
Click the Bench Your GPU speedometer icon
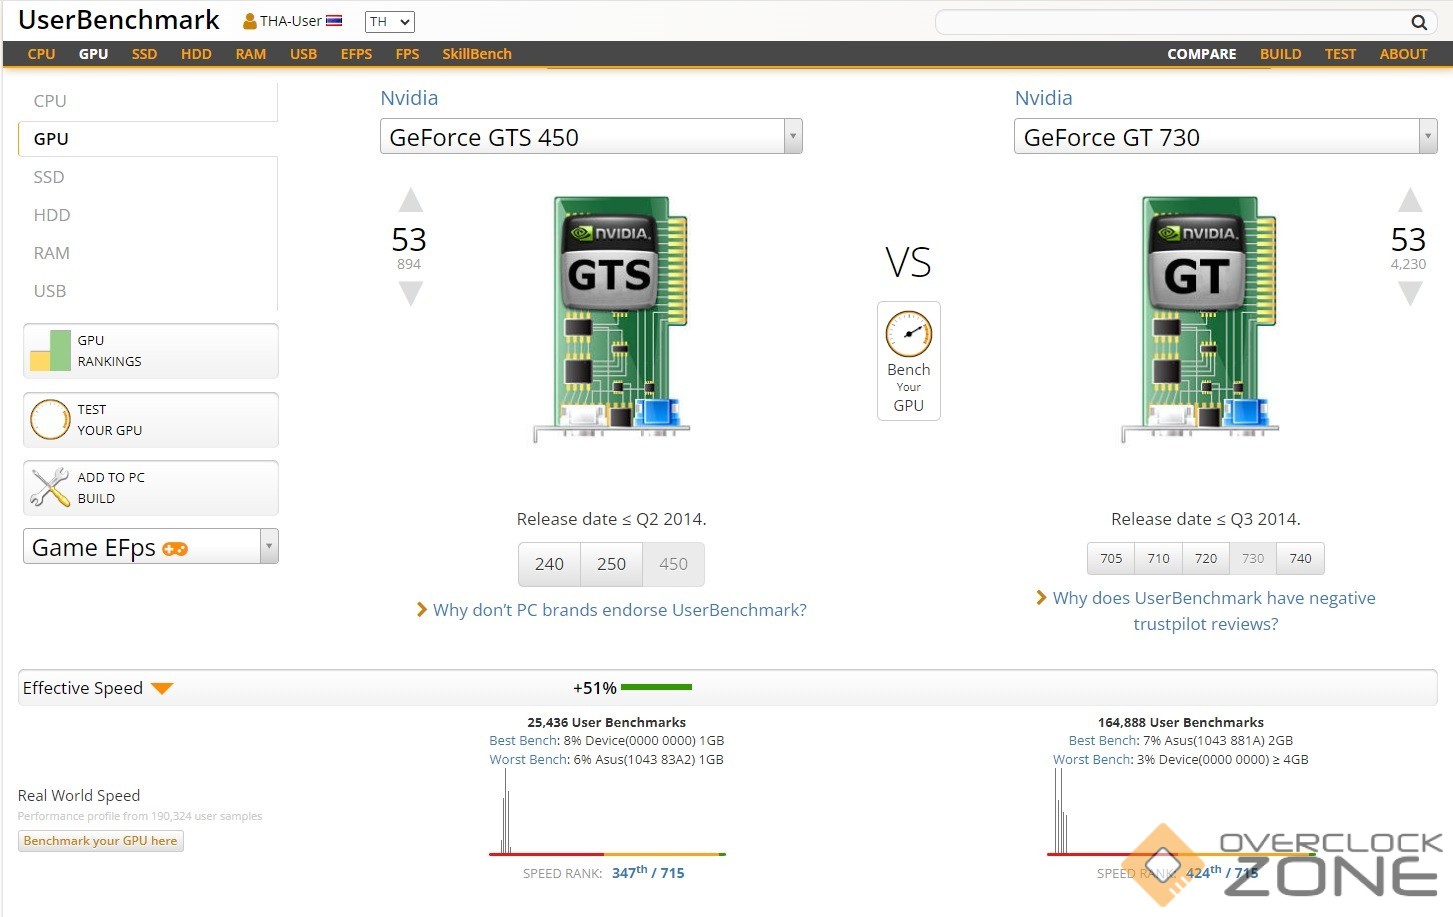[x=908, y=335]
